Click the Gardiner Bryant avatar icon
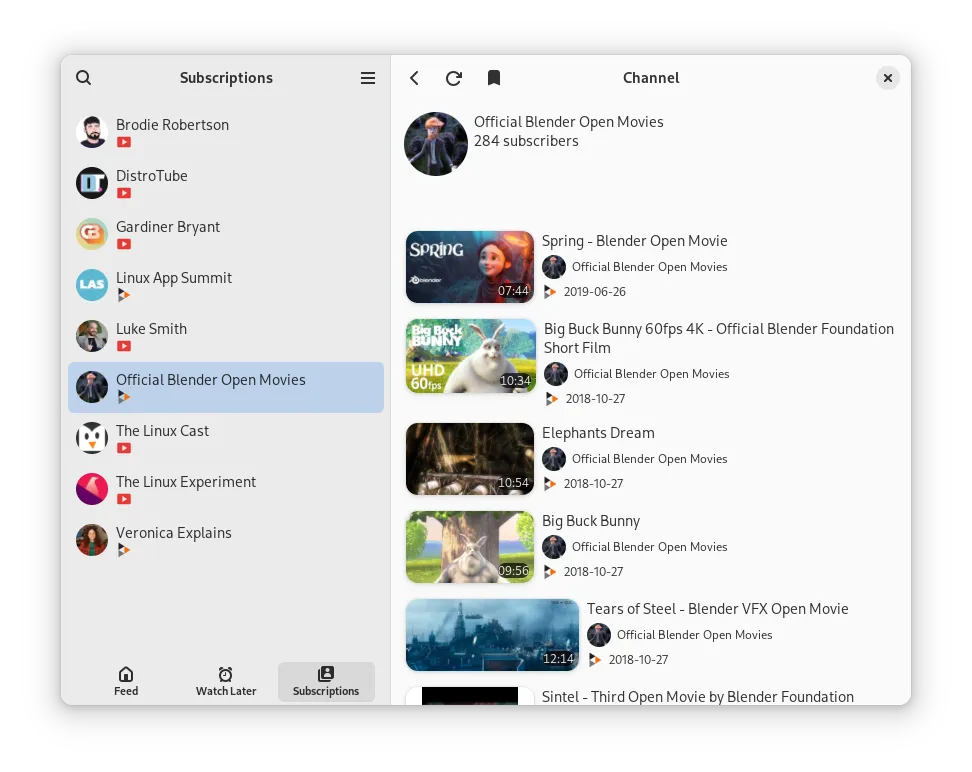Screen dimensions: 972x772 pyautogui.click(x=92, y=234)
